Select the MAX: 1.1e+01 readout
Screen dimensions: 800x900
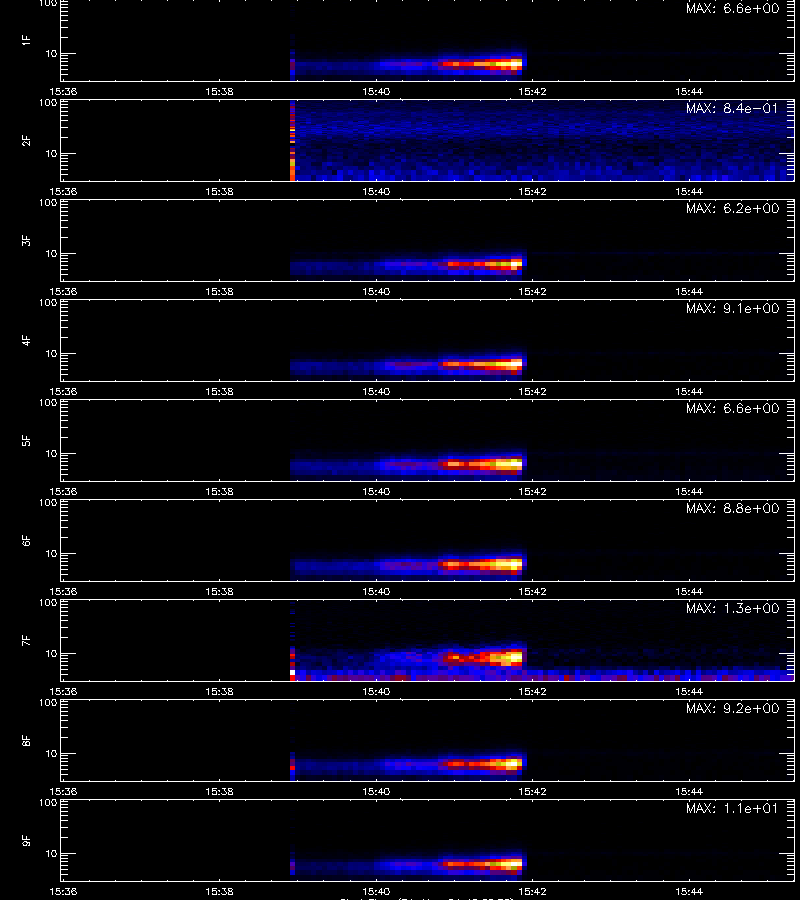(732, 808)
